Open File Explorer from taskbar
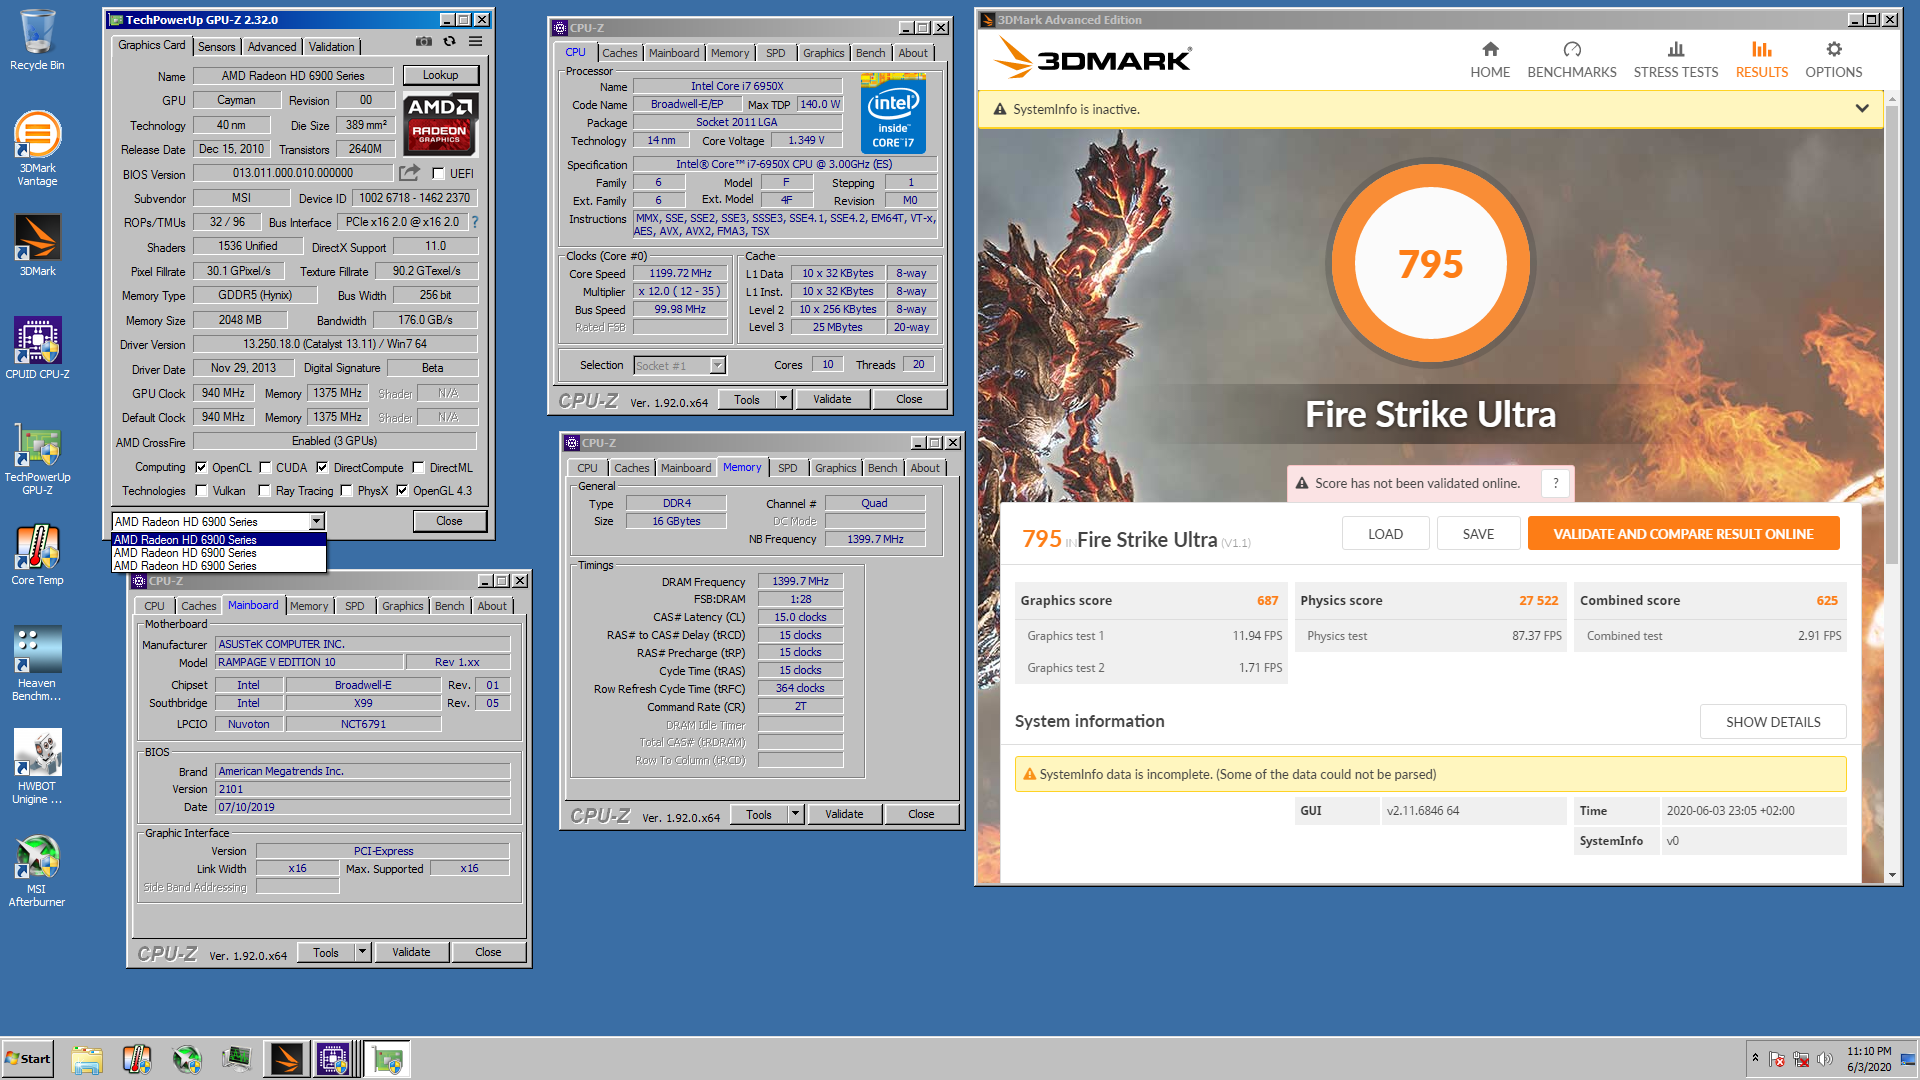The image size is (1920, 1080). pyautogui.click(x=87, y=1059)
